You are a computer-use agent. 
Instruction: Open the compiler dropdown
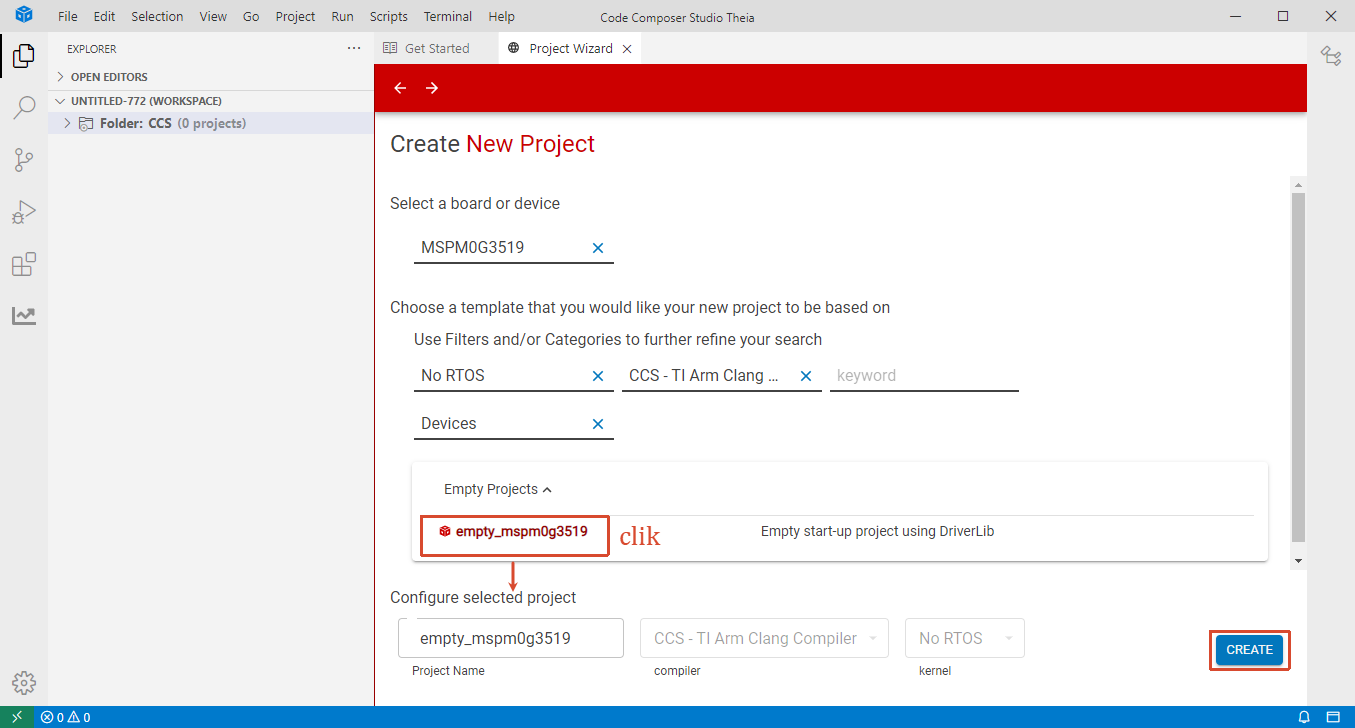764,638
